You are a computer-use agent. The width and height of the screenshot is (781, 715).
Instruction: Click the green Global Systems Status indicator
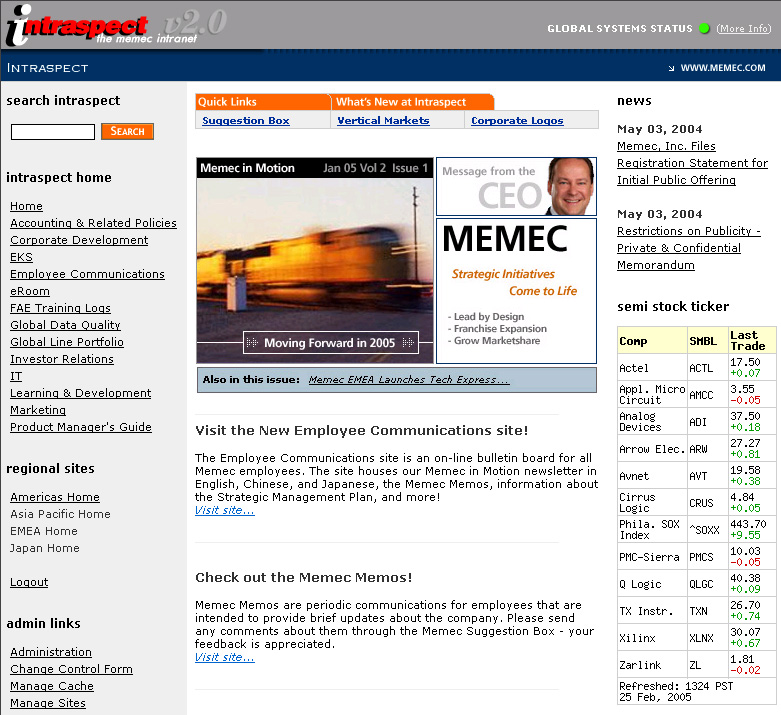coord(705,29)
